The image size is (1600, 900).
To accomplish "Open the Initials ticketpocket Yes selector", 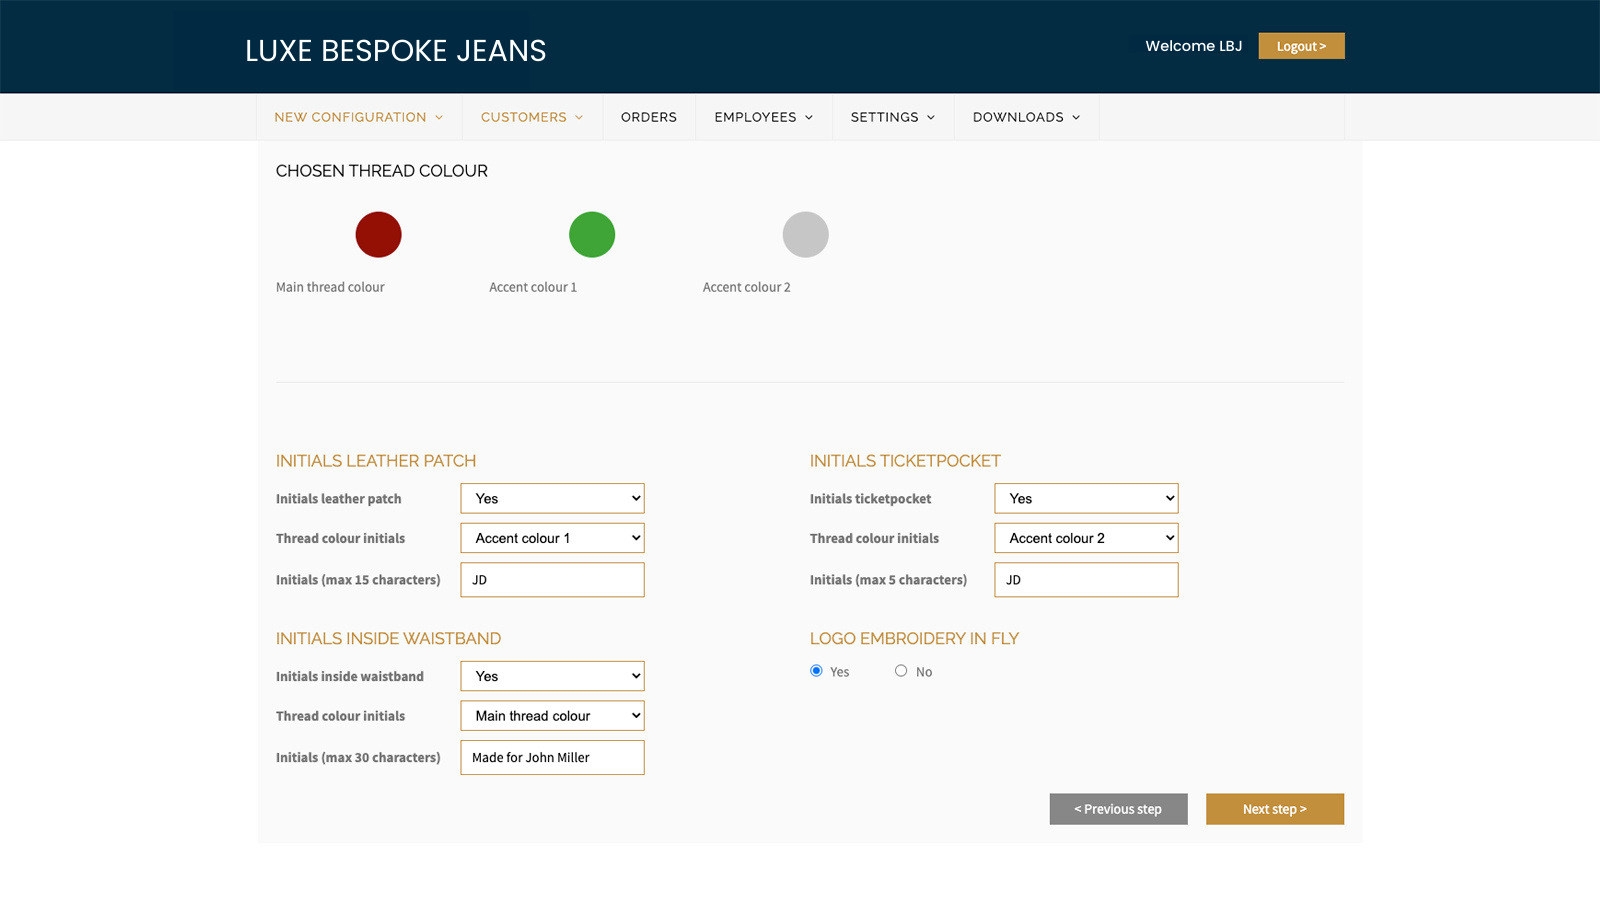I will 1086,498.
